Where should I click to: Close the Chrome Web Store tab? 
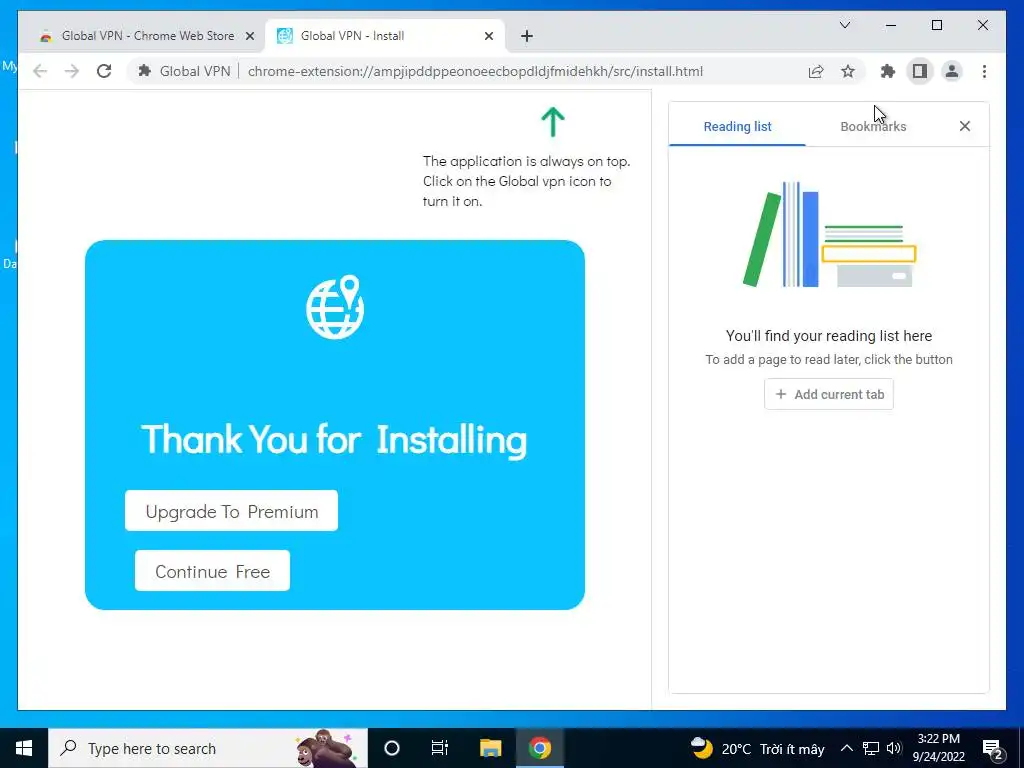point(249,36)
